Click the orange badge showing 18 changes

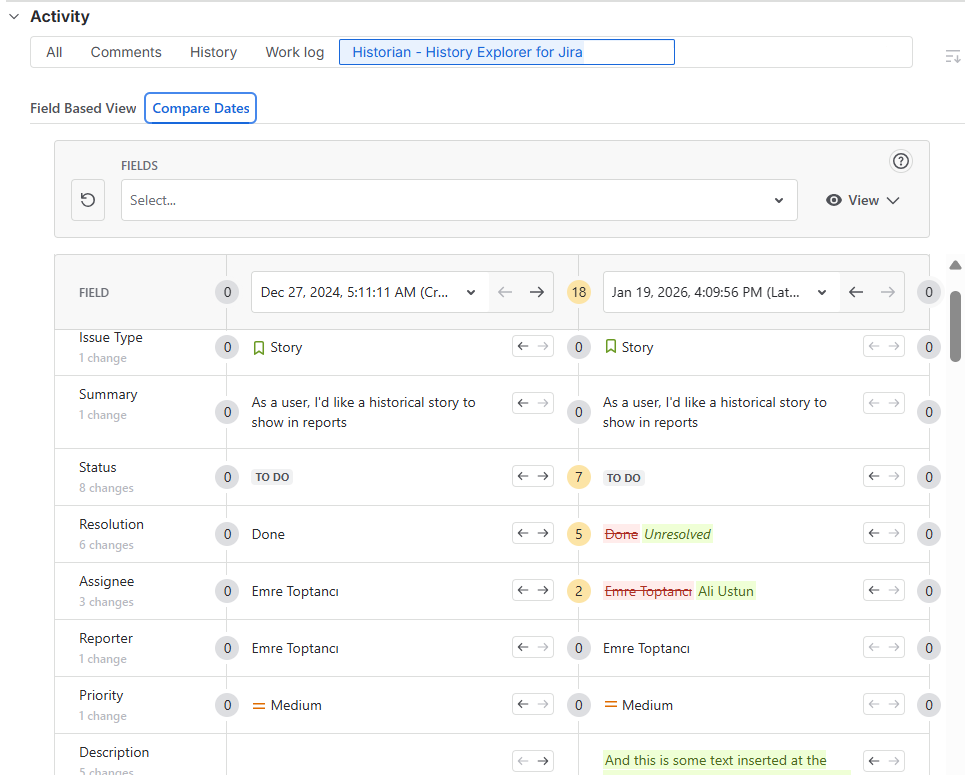pyautogui.click(x=579, y=291)
